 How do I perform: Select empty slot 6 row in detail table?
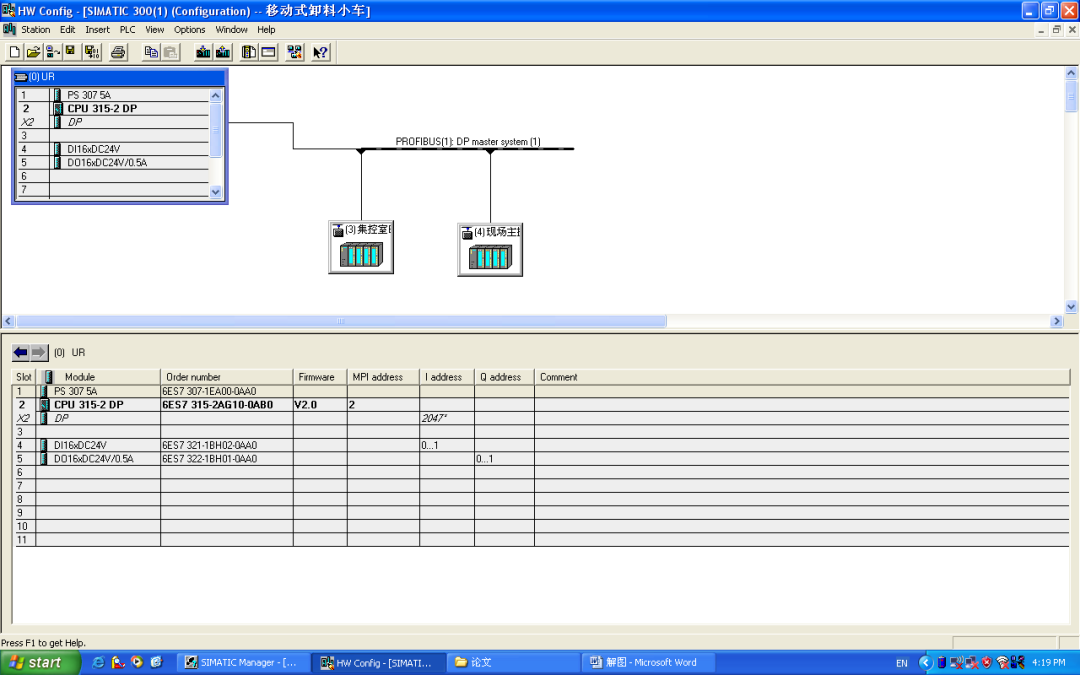[x=542, y=472]
